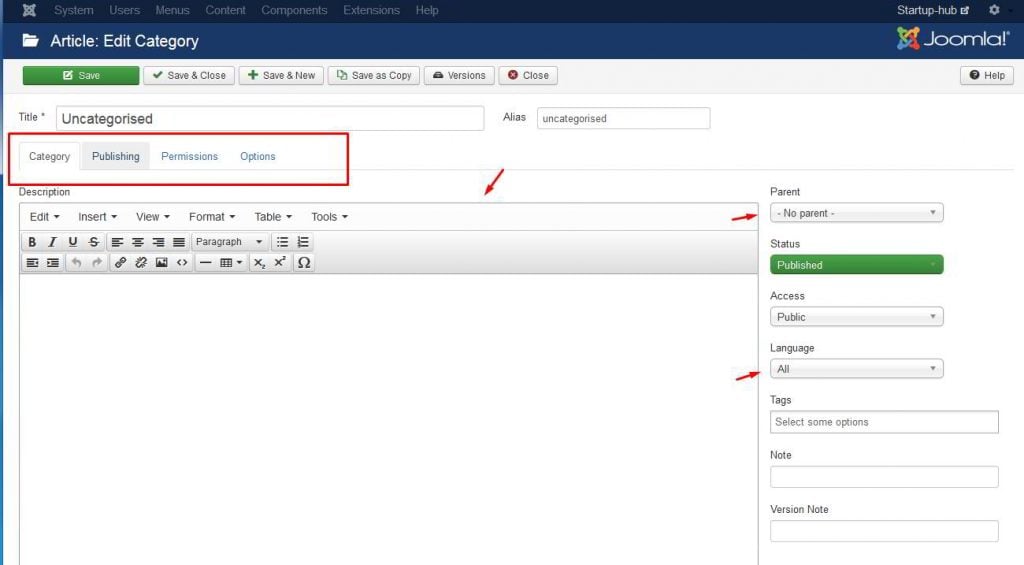Open the Parent category dropdown
Image resolution: width=1024 pixels, height=565 pixels.
856,213
